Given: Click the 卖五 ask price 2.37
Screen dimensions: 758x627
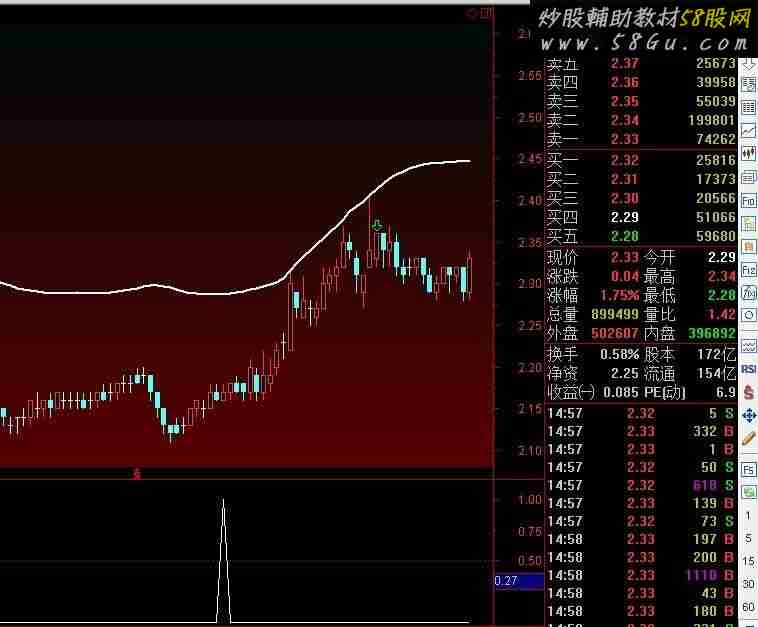Looking at the screenshot, I should coord(625,63).
